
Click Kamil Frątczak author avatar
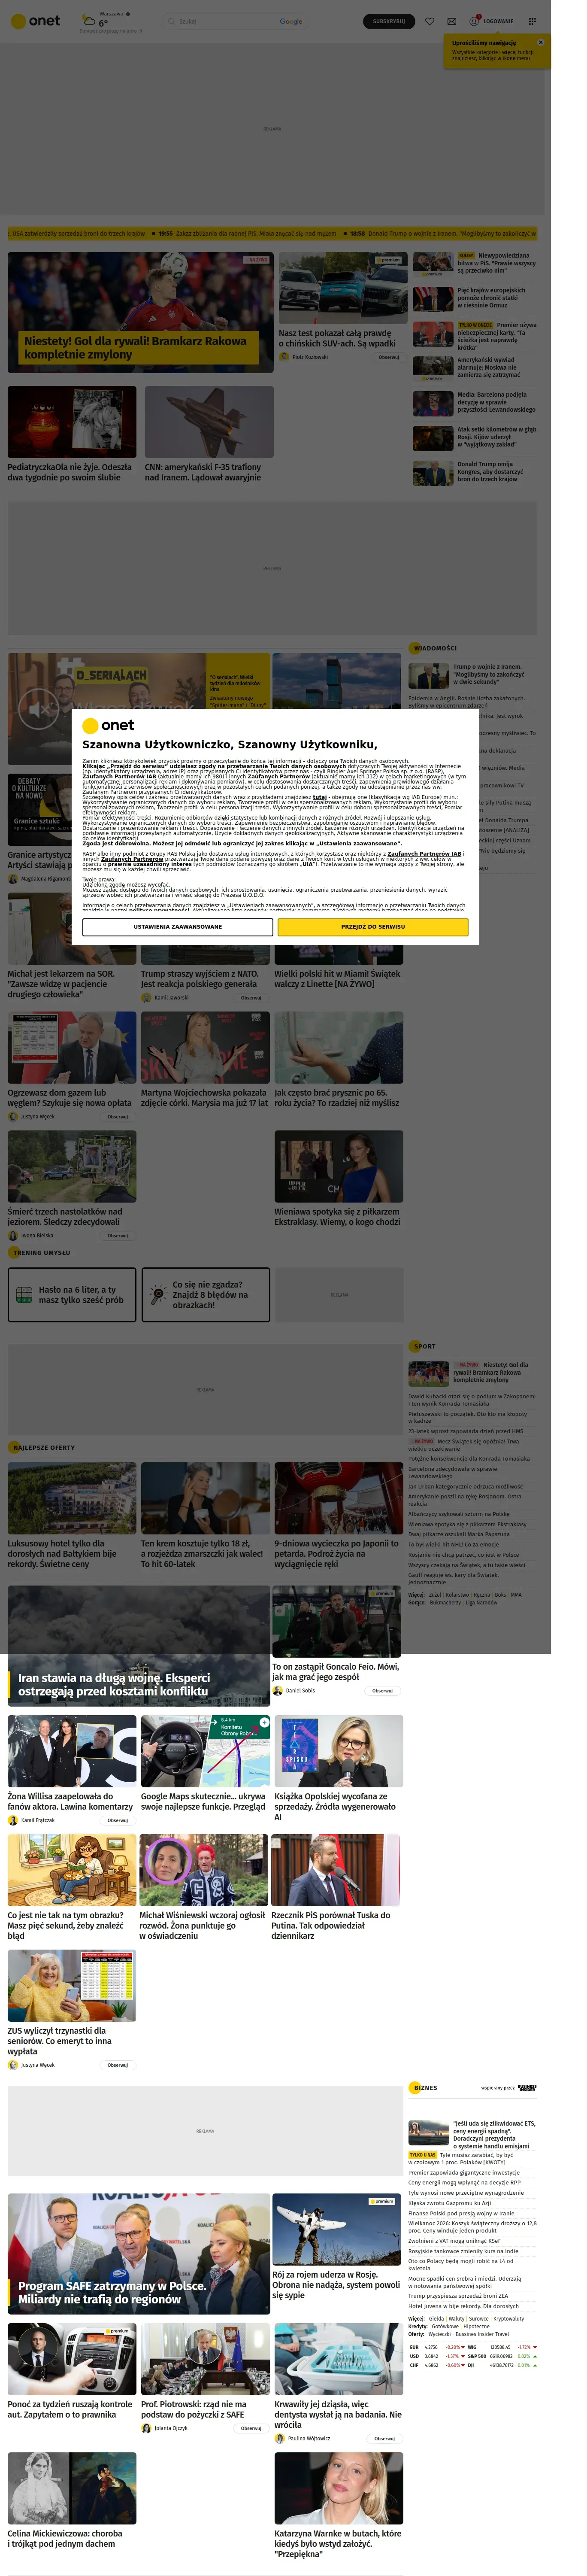13,1820
